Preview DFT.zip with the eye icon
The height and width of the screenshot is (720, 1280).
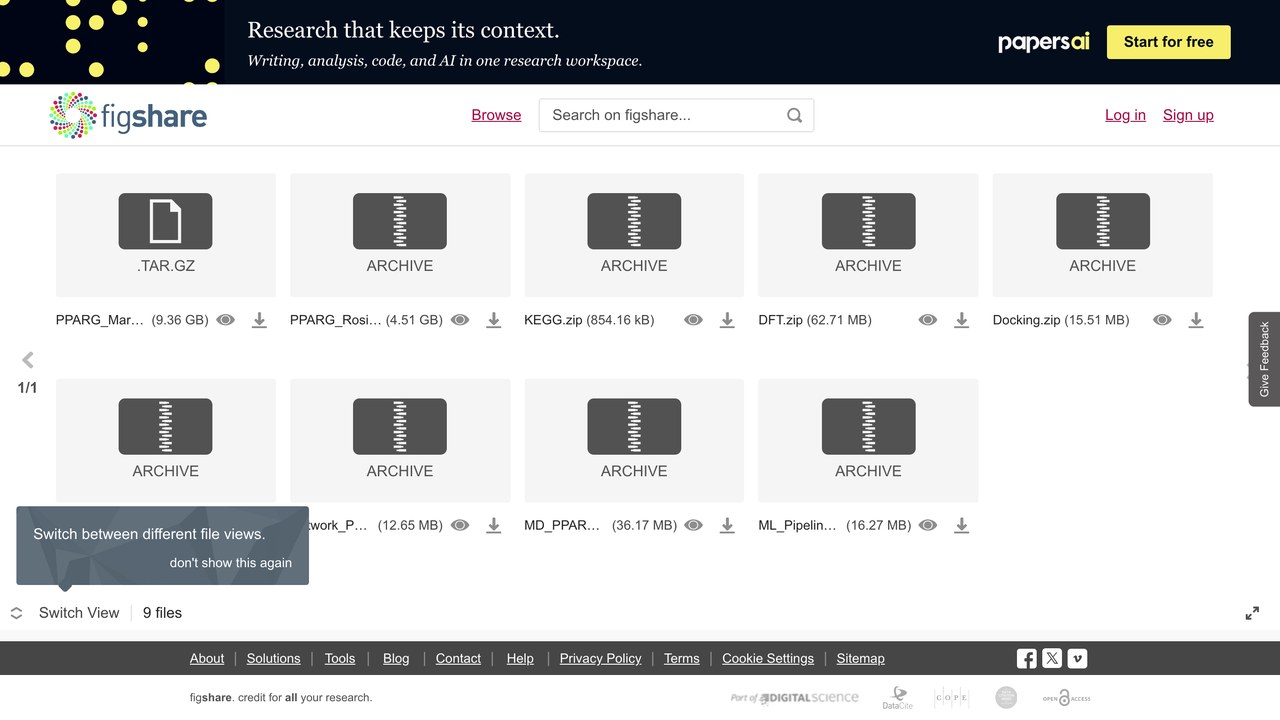tap(927, 320)
